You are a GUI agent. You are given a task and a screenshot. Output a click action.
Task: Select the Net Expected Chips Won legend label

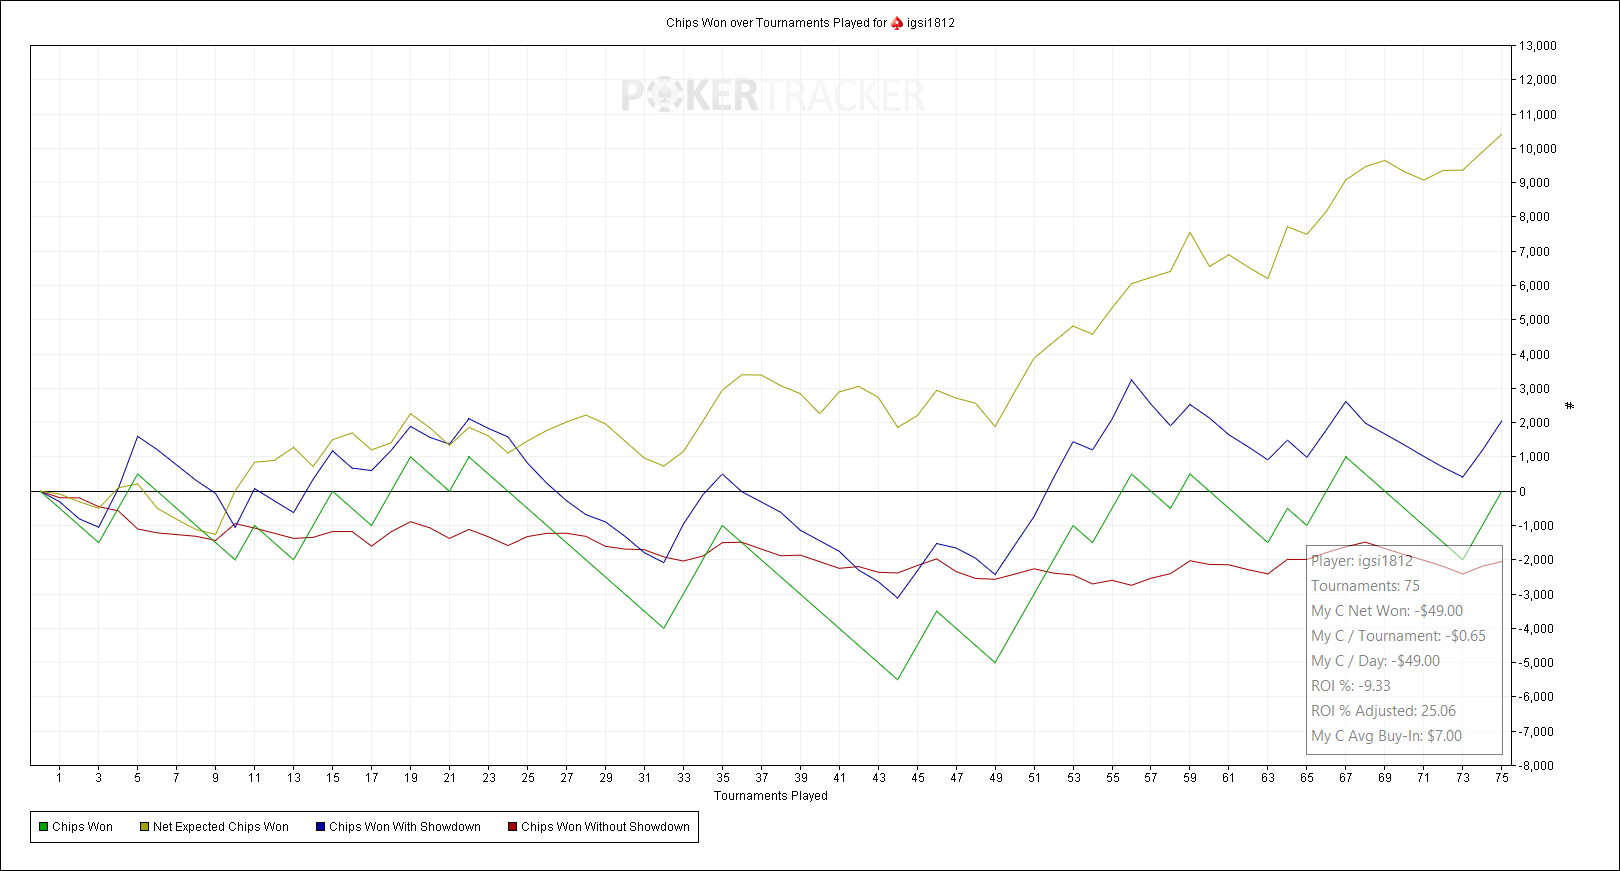pos(220,827)
